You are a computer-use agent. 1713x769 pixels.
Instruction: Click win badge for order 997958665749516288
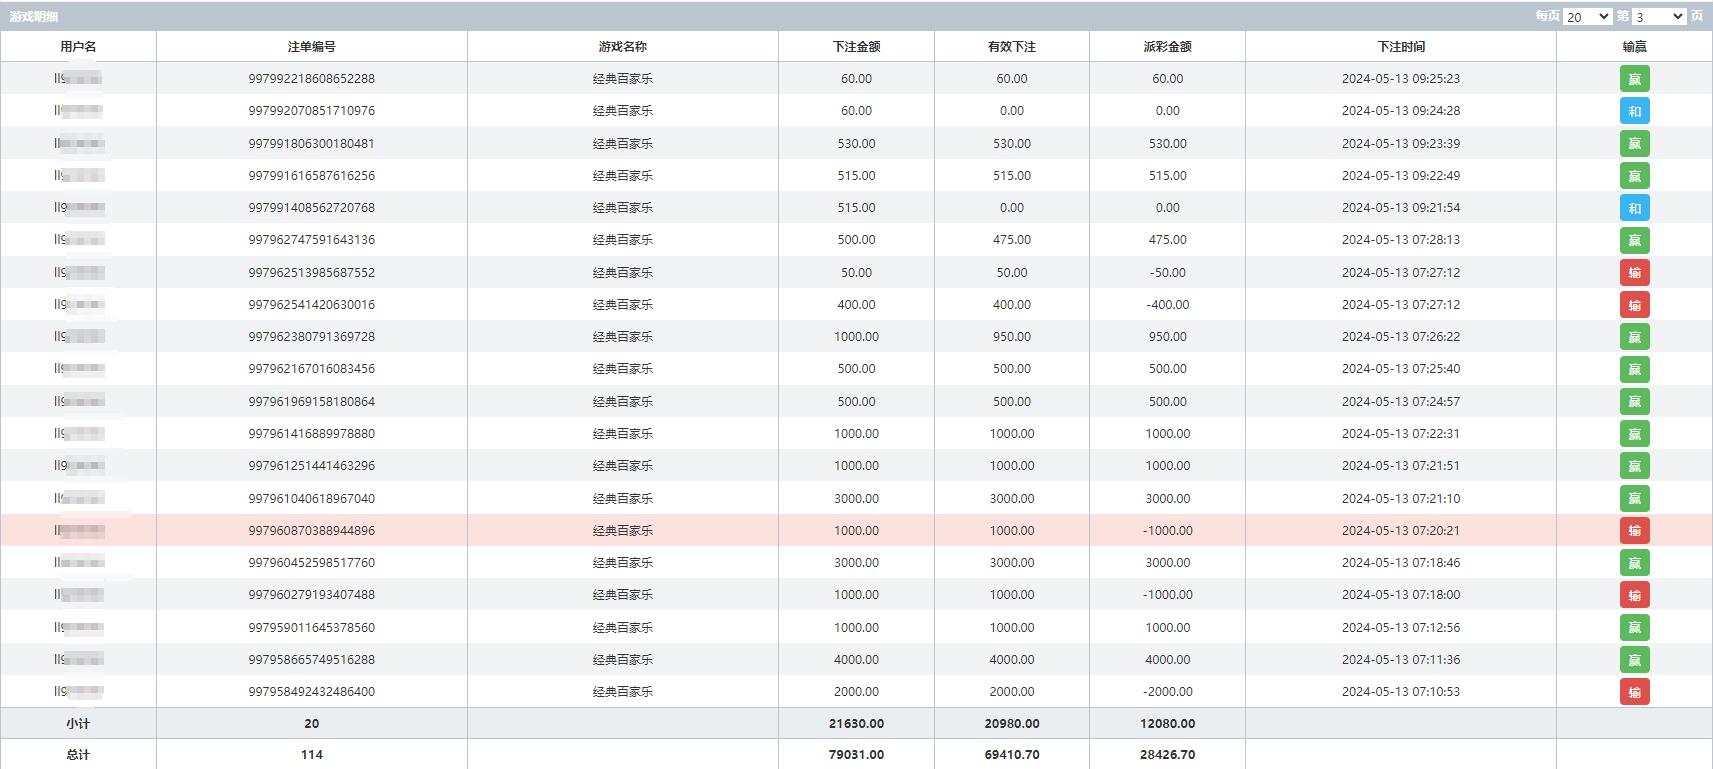pyautogui.click(x=1634, y=660)
